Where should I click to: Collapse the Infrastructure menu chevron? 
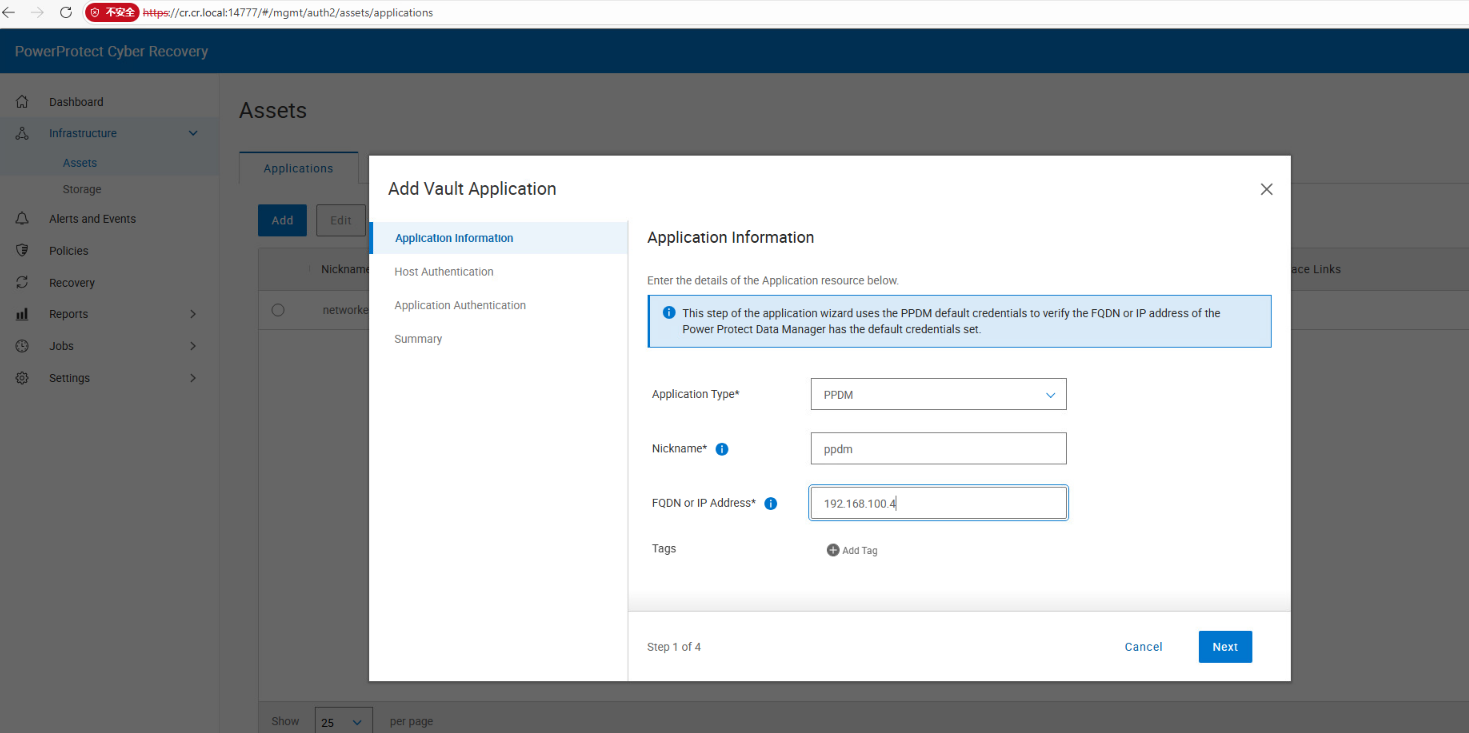click(193, 133)
